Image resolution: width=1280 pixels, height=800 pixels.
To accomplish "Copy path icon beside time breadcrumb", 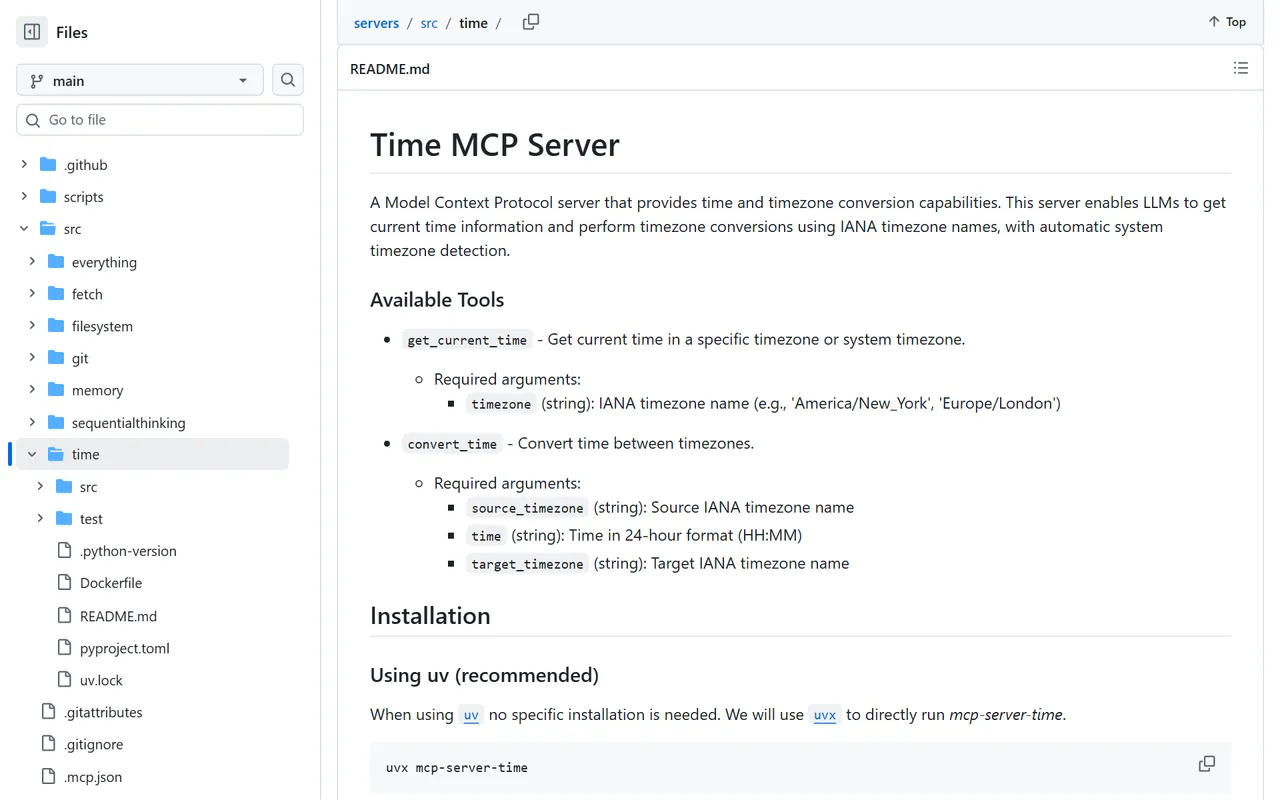I will pos(531,22).
